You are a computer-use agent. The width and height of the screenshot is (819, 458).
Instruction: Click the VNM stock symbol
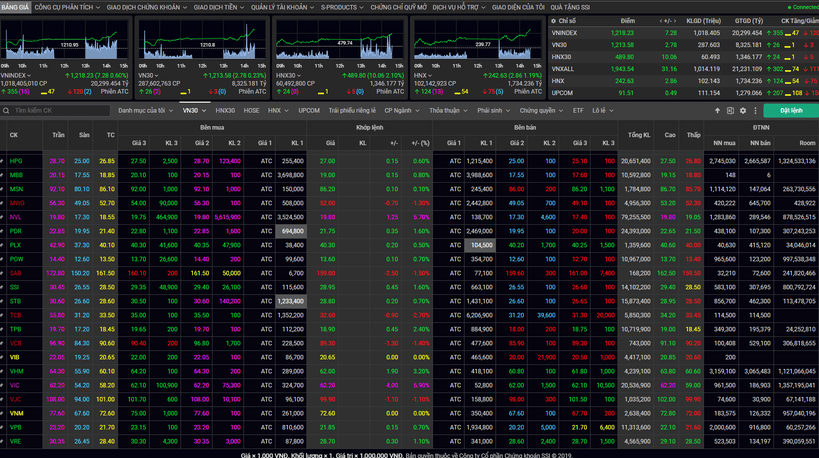(16, 413)
